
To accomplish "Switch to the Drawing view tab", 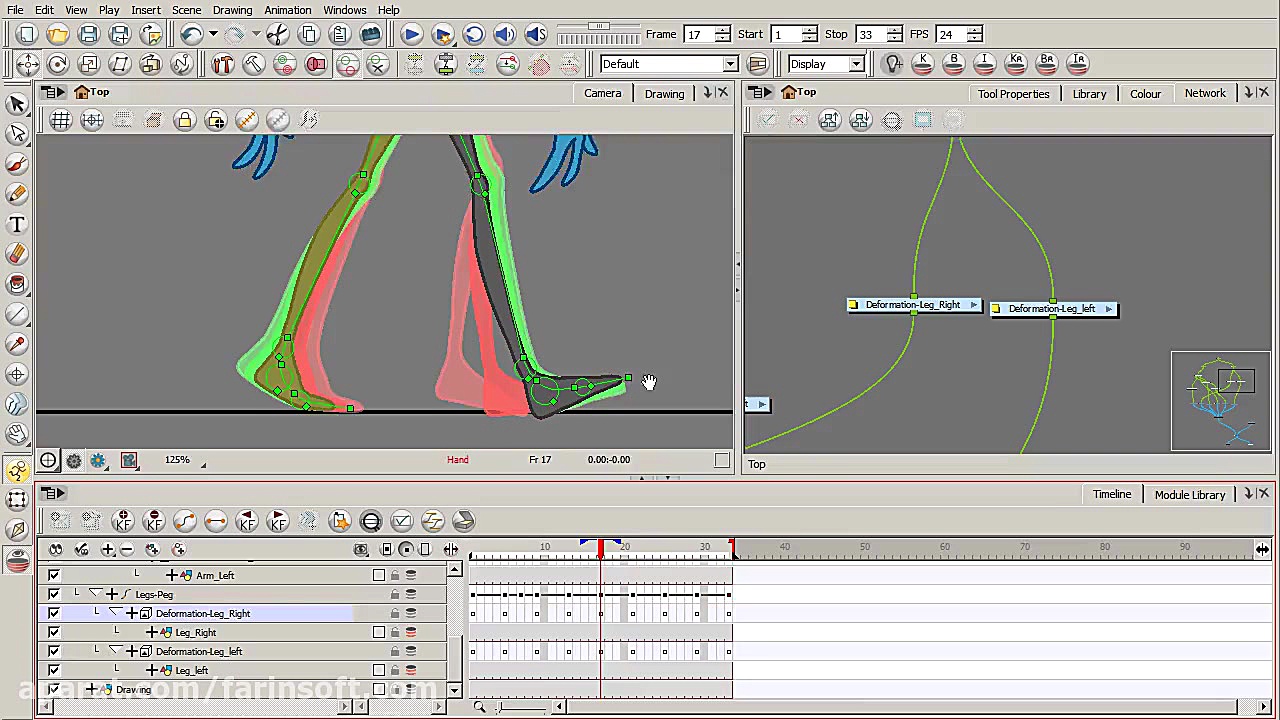I will click(664, 94).
